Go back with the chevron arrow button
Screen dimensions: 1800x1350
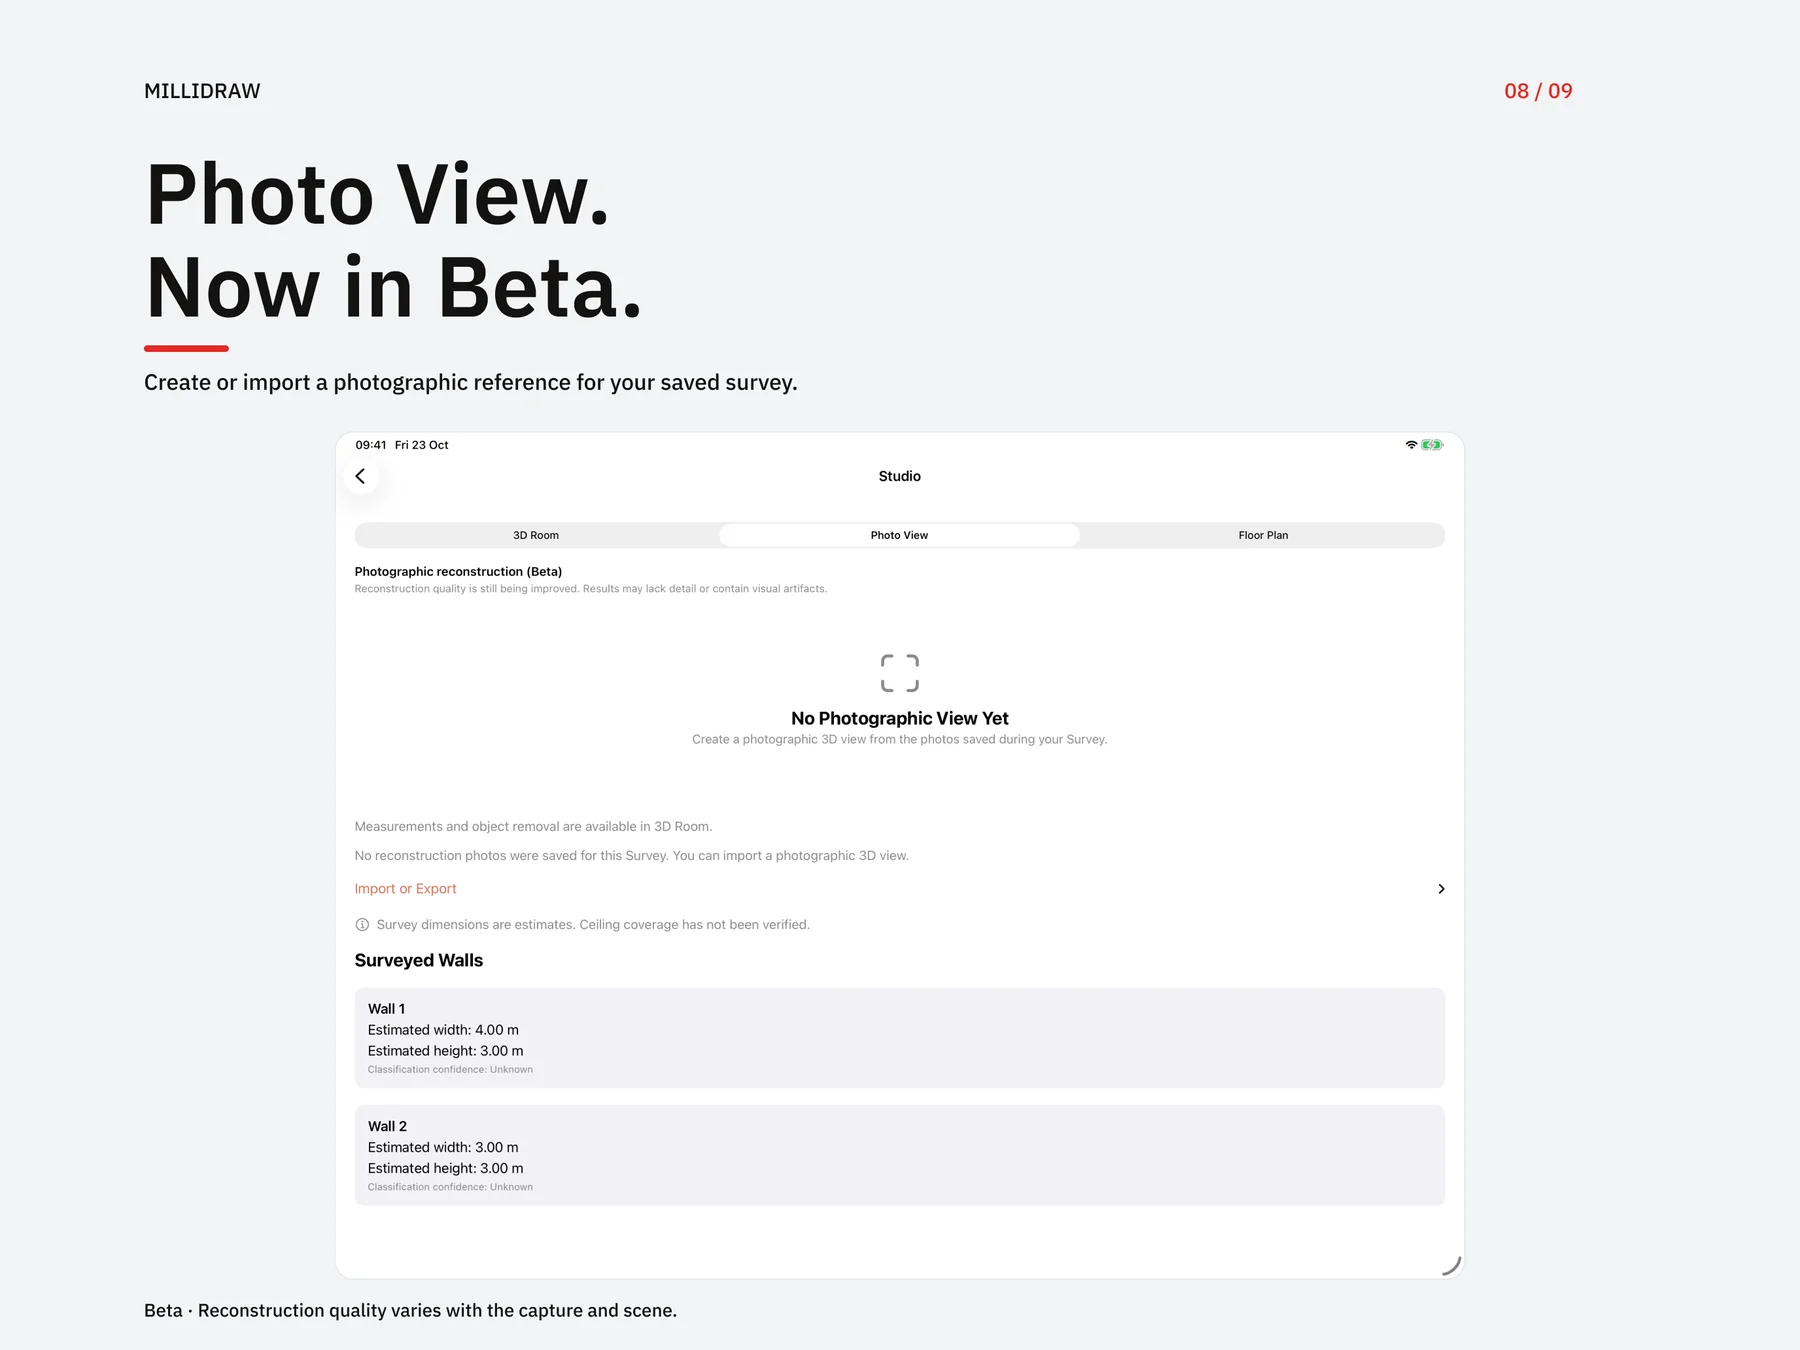(x=361, y=476)
